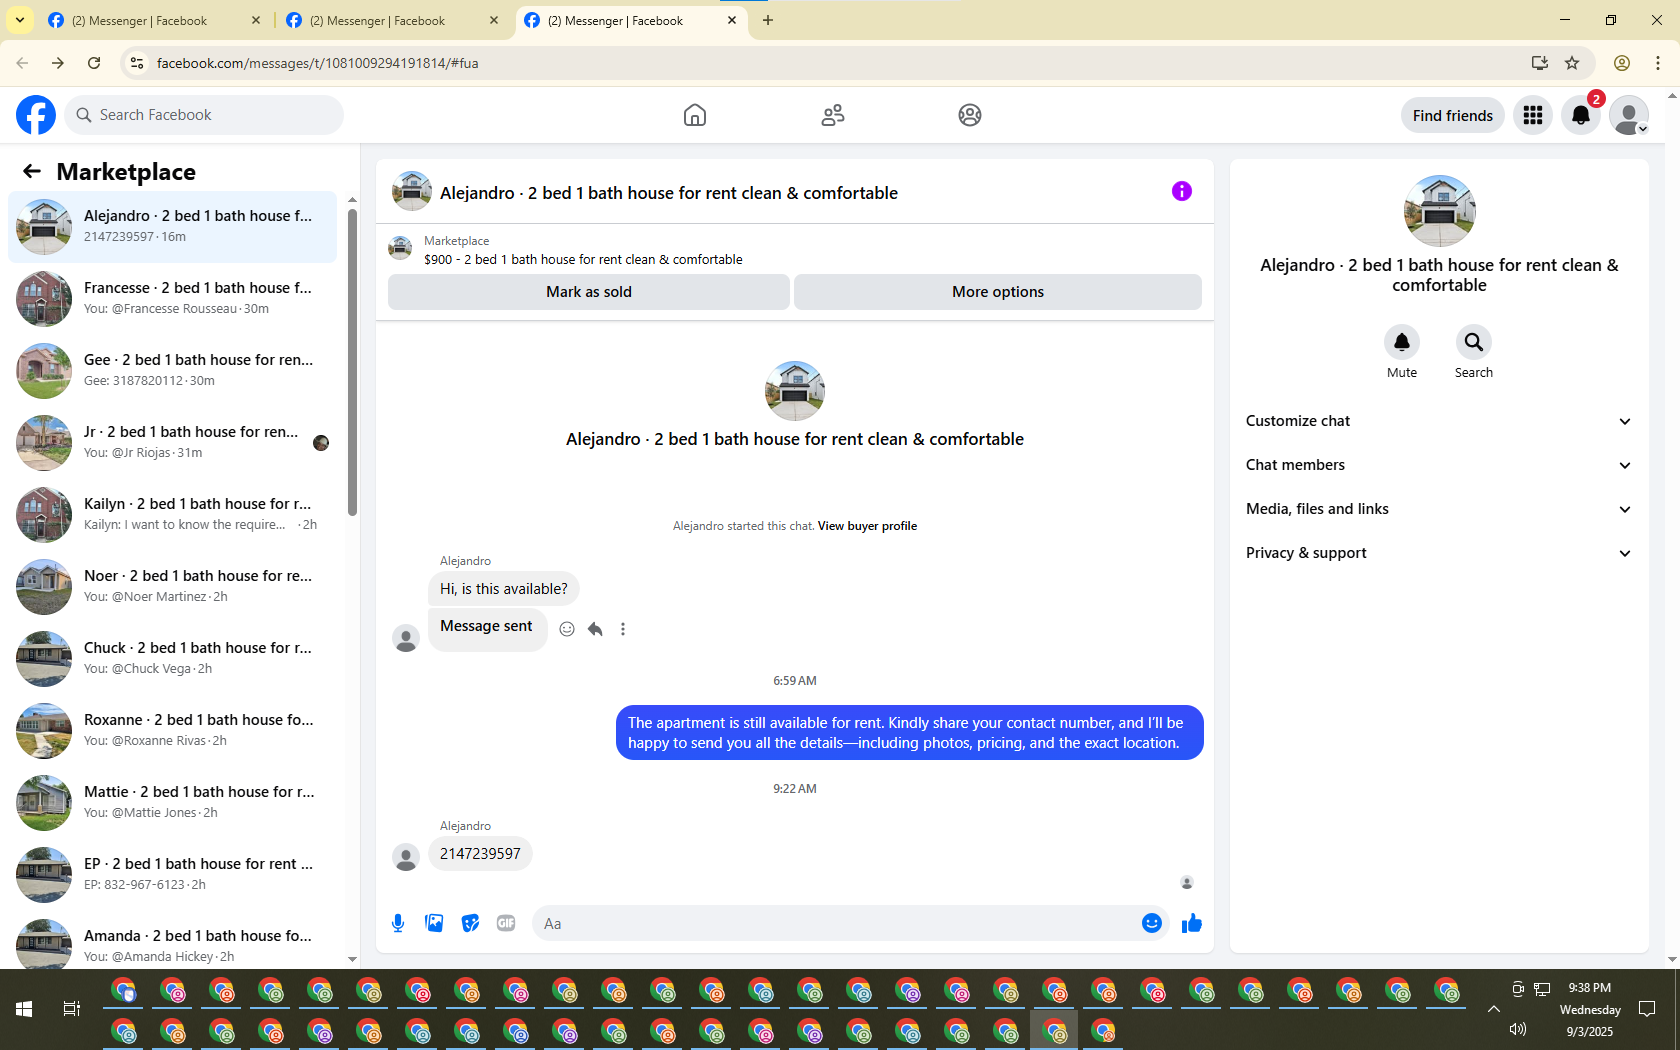Open Gee conversation with 3187820112
The image size is (1680, 1050).
click(x=172, y=370)
